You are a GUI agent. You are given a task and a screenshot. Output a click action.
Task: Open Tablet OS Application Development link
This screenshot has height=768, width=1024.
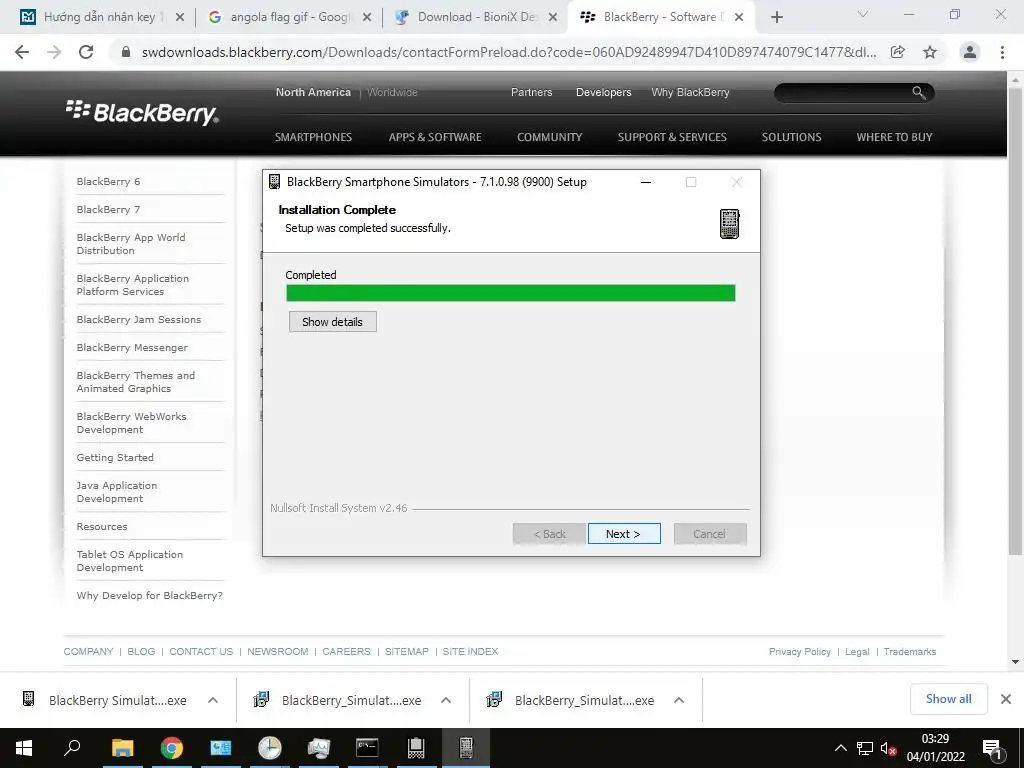[130, 561]
